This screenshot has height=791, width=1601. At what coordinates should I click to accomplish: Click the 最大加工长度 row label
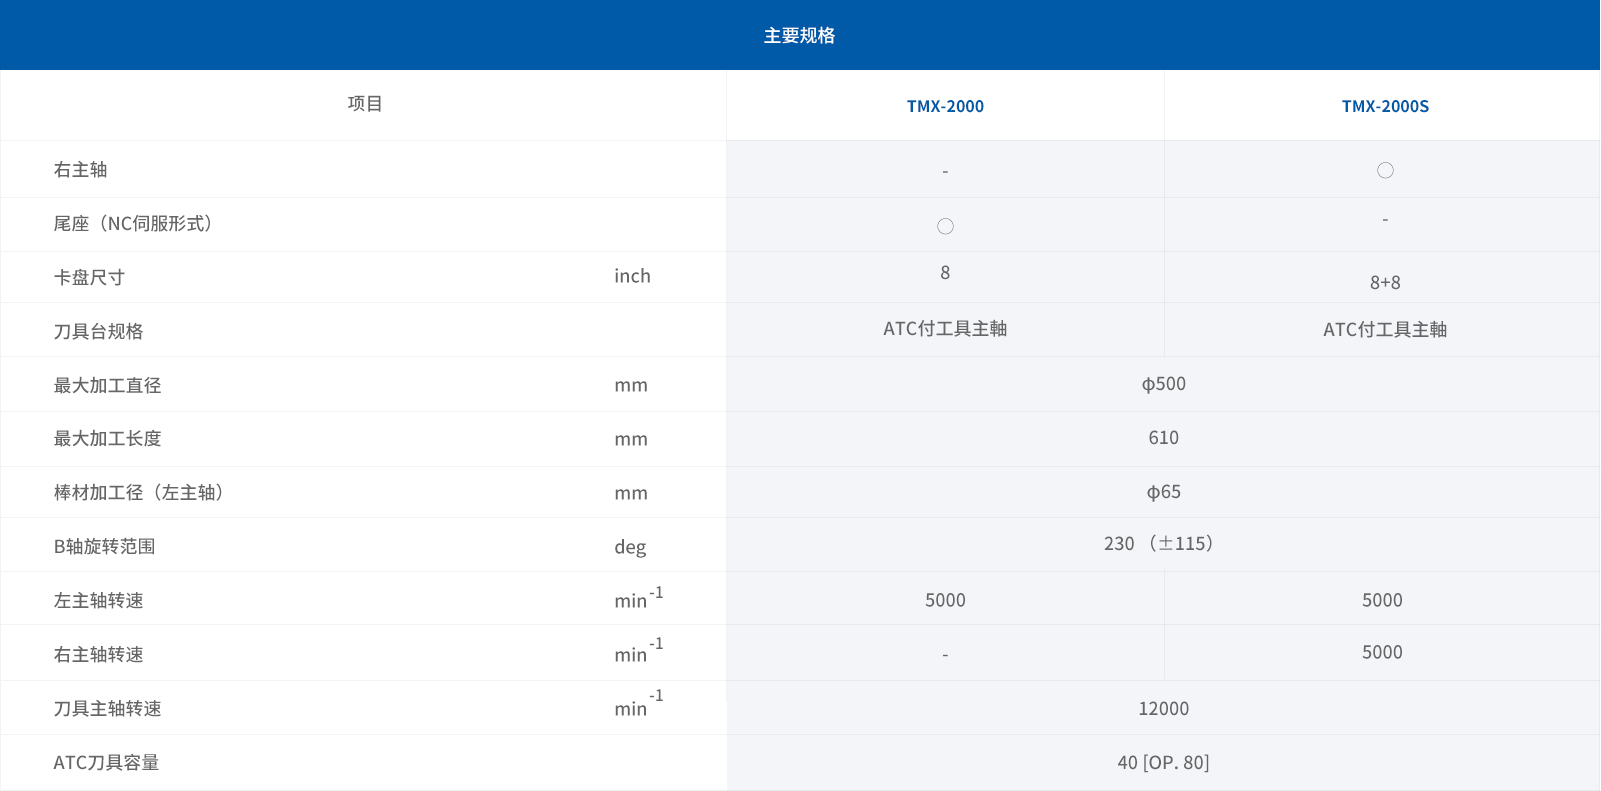pyautogui.click(x=107, y=439)
